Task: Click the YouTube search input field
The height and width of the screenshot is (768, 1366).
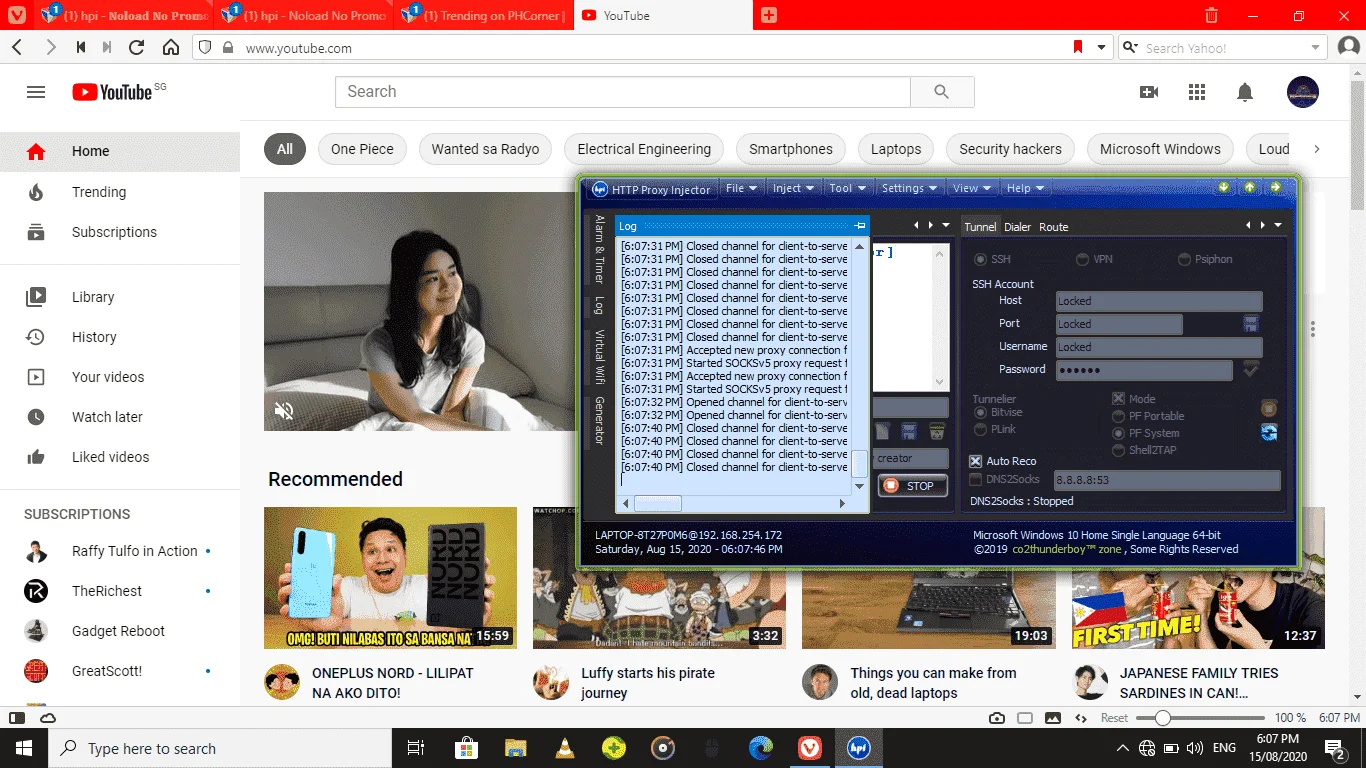Action: click(623, 92)
